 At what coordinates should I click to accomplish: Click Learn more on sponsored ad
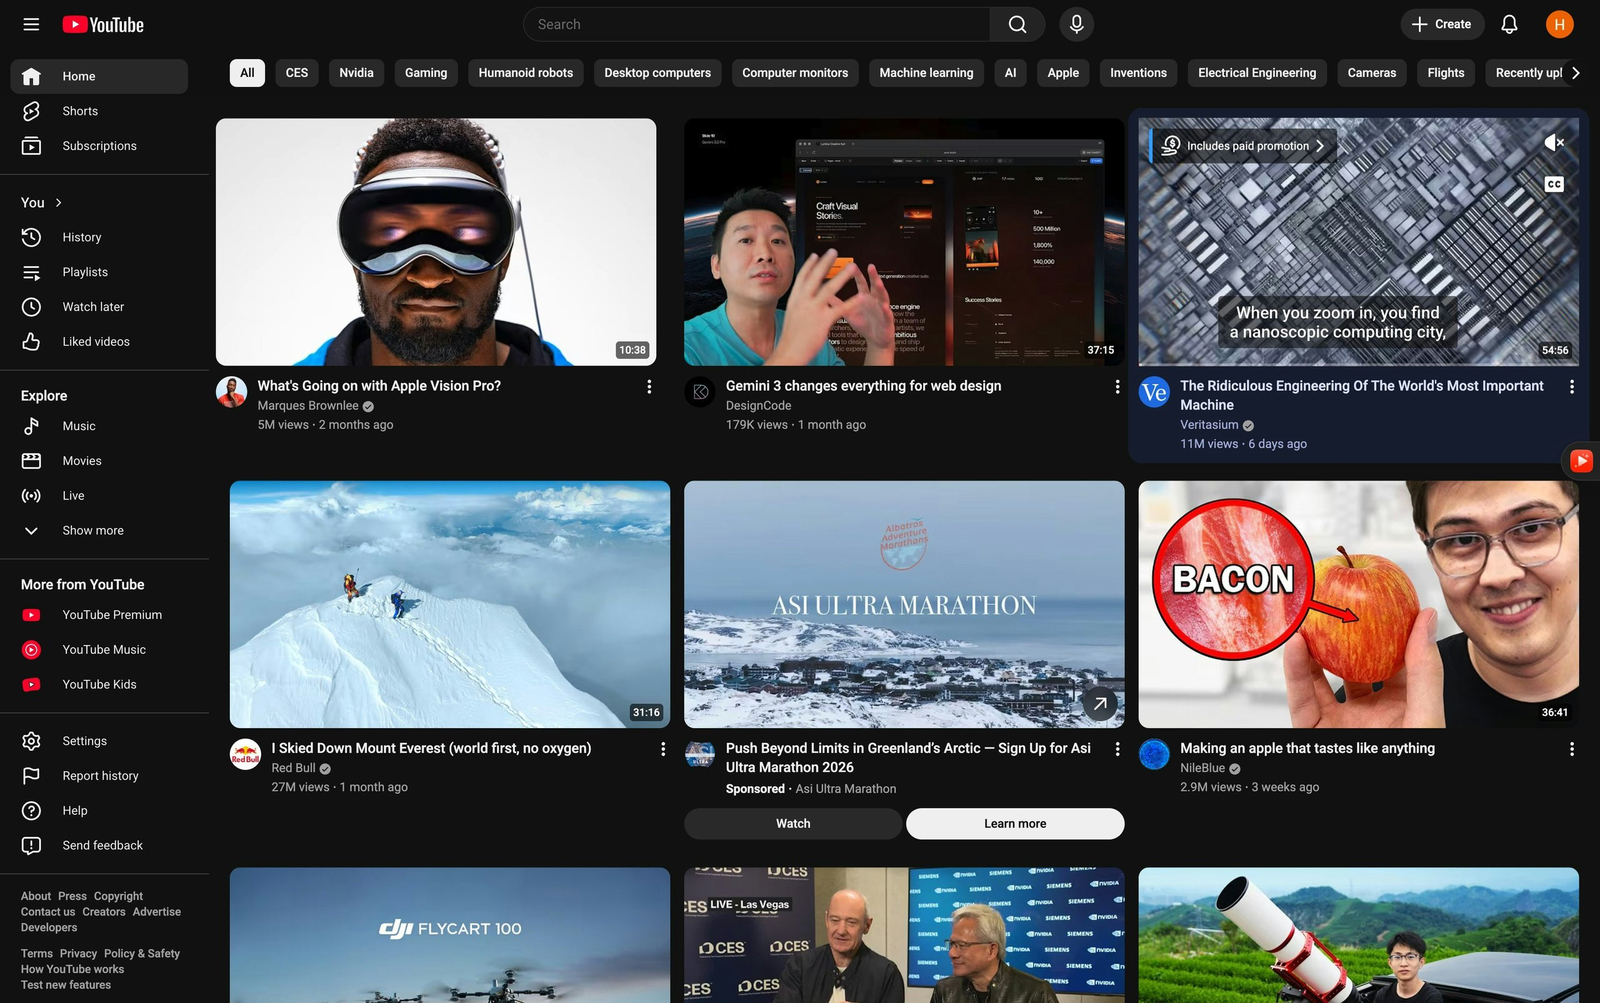coord(1014,824)
